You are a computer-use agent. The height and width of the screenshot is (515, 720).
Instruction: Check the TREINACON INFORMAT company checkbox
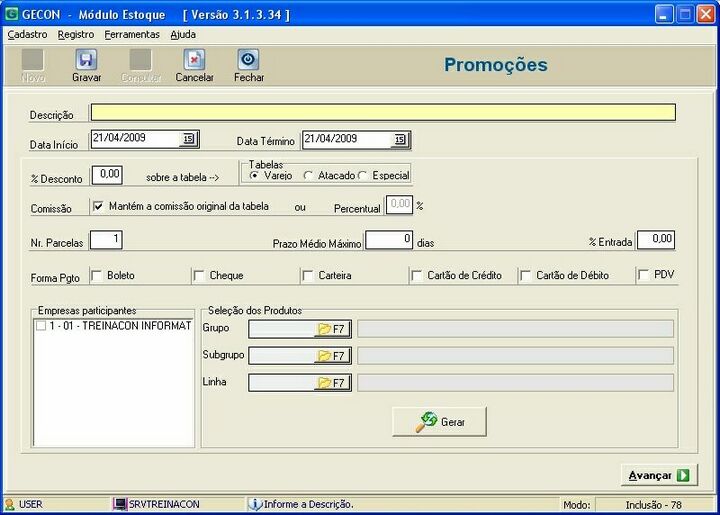click(41, 326)
